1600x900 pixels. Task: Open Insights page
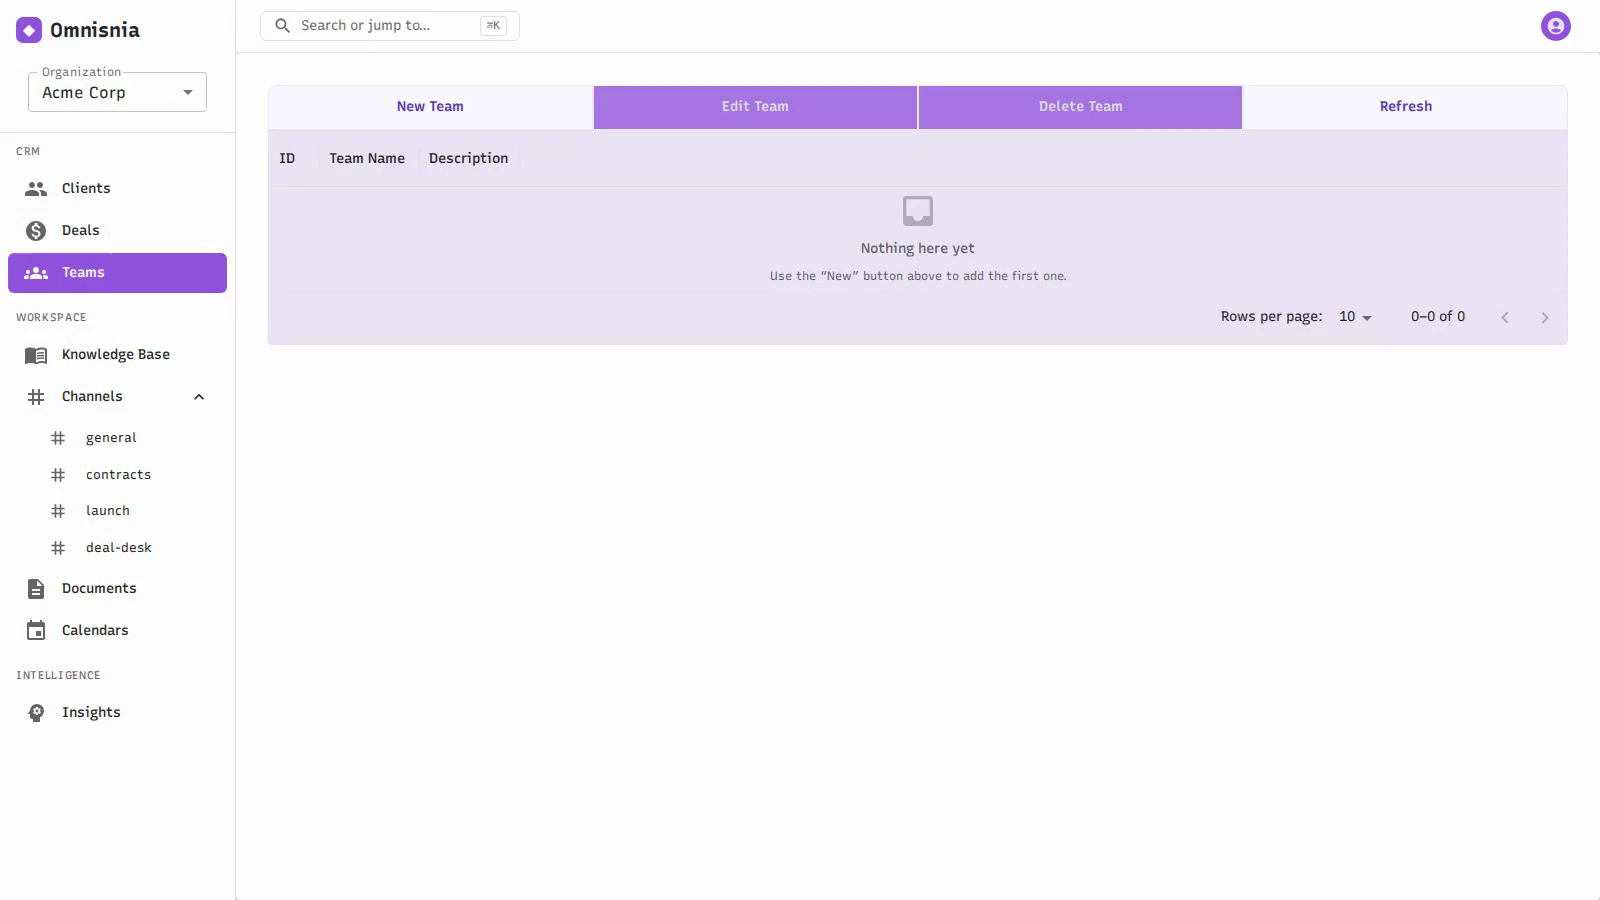[x=117, y=713]
